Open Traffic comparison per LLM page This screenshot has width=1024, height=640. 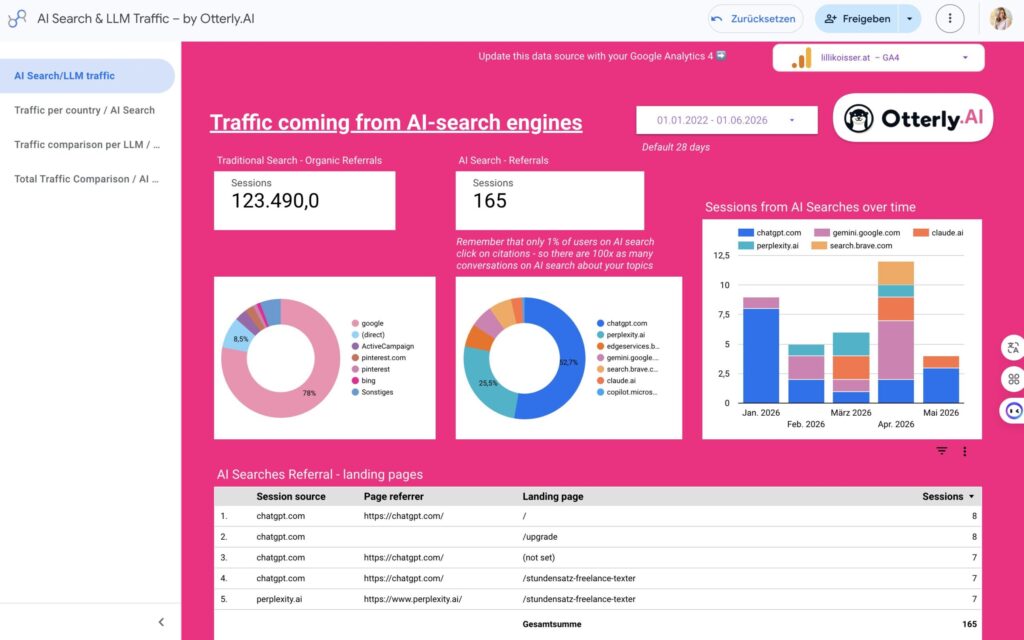[x=87, y=144]
